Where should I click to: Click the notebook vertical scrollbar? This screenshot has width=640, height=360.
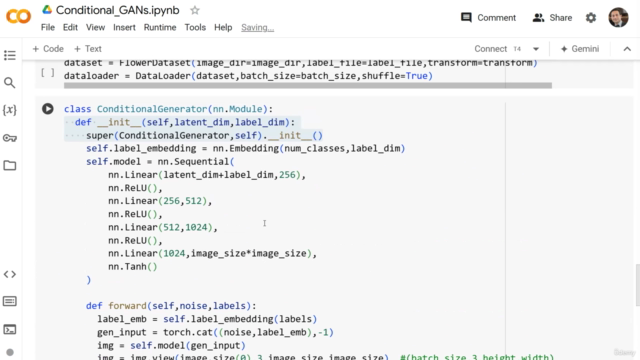point(638,285)
